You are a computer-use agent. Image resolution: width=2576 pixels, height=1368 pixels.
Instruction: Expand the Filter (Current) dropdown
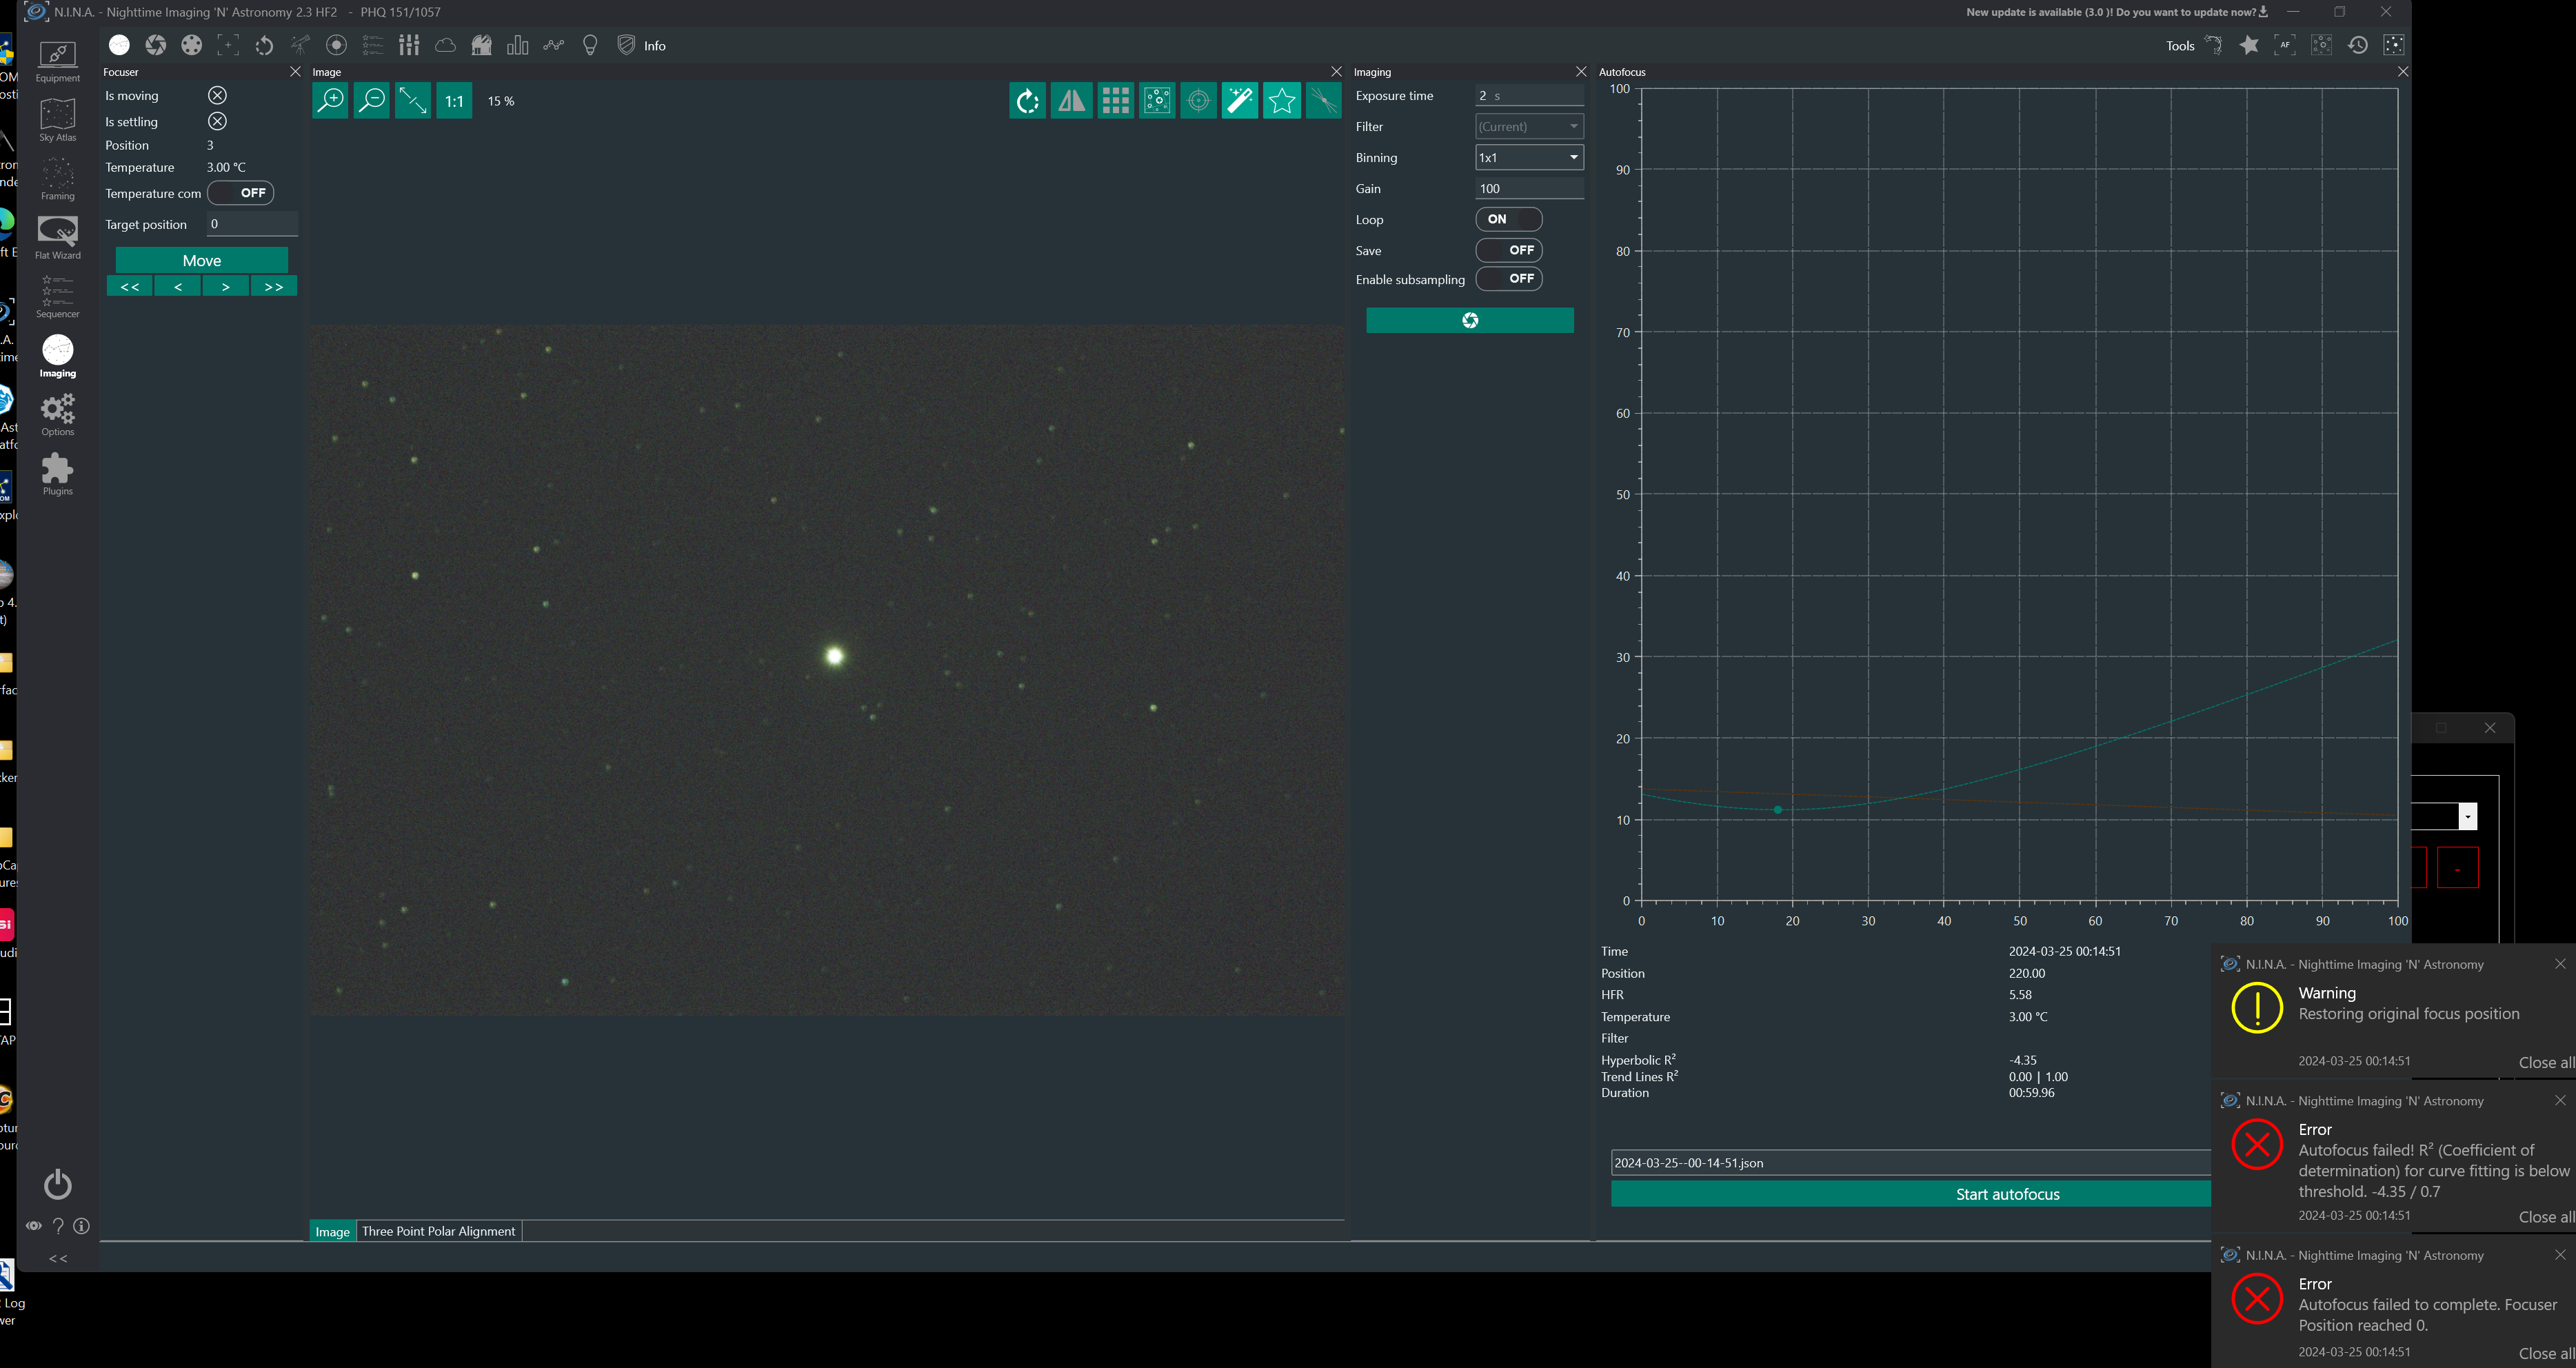click(x=1528, y=126)
